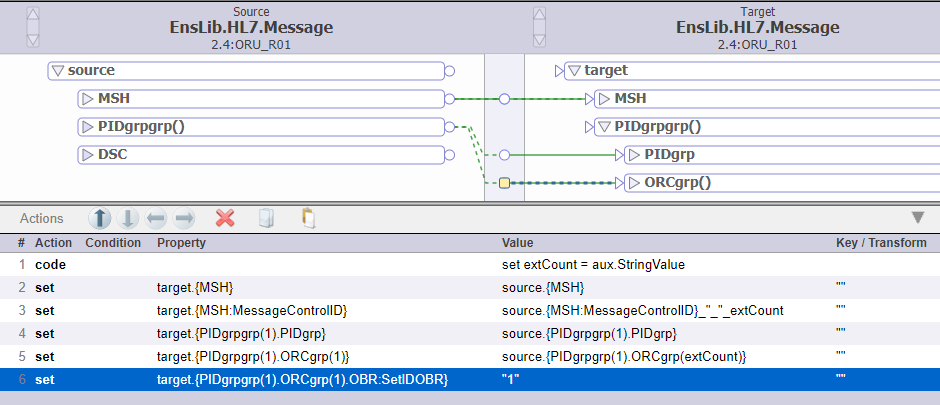Click the move action up arrow
940x405 pixels.
click(x=100, y=218)
